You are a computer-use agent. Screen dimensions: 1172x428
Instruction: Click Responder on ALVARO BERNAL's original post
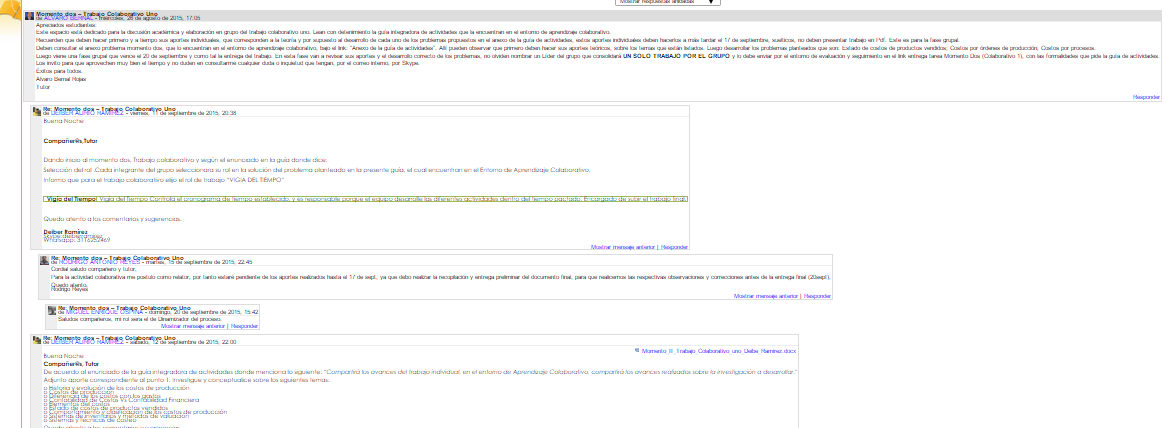coord(1146,97)
